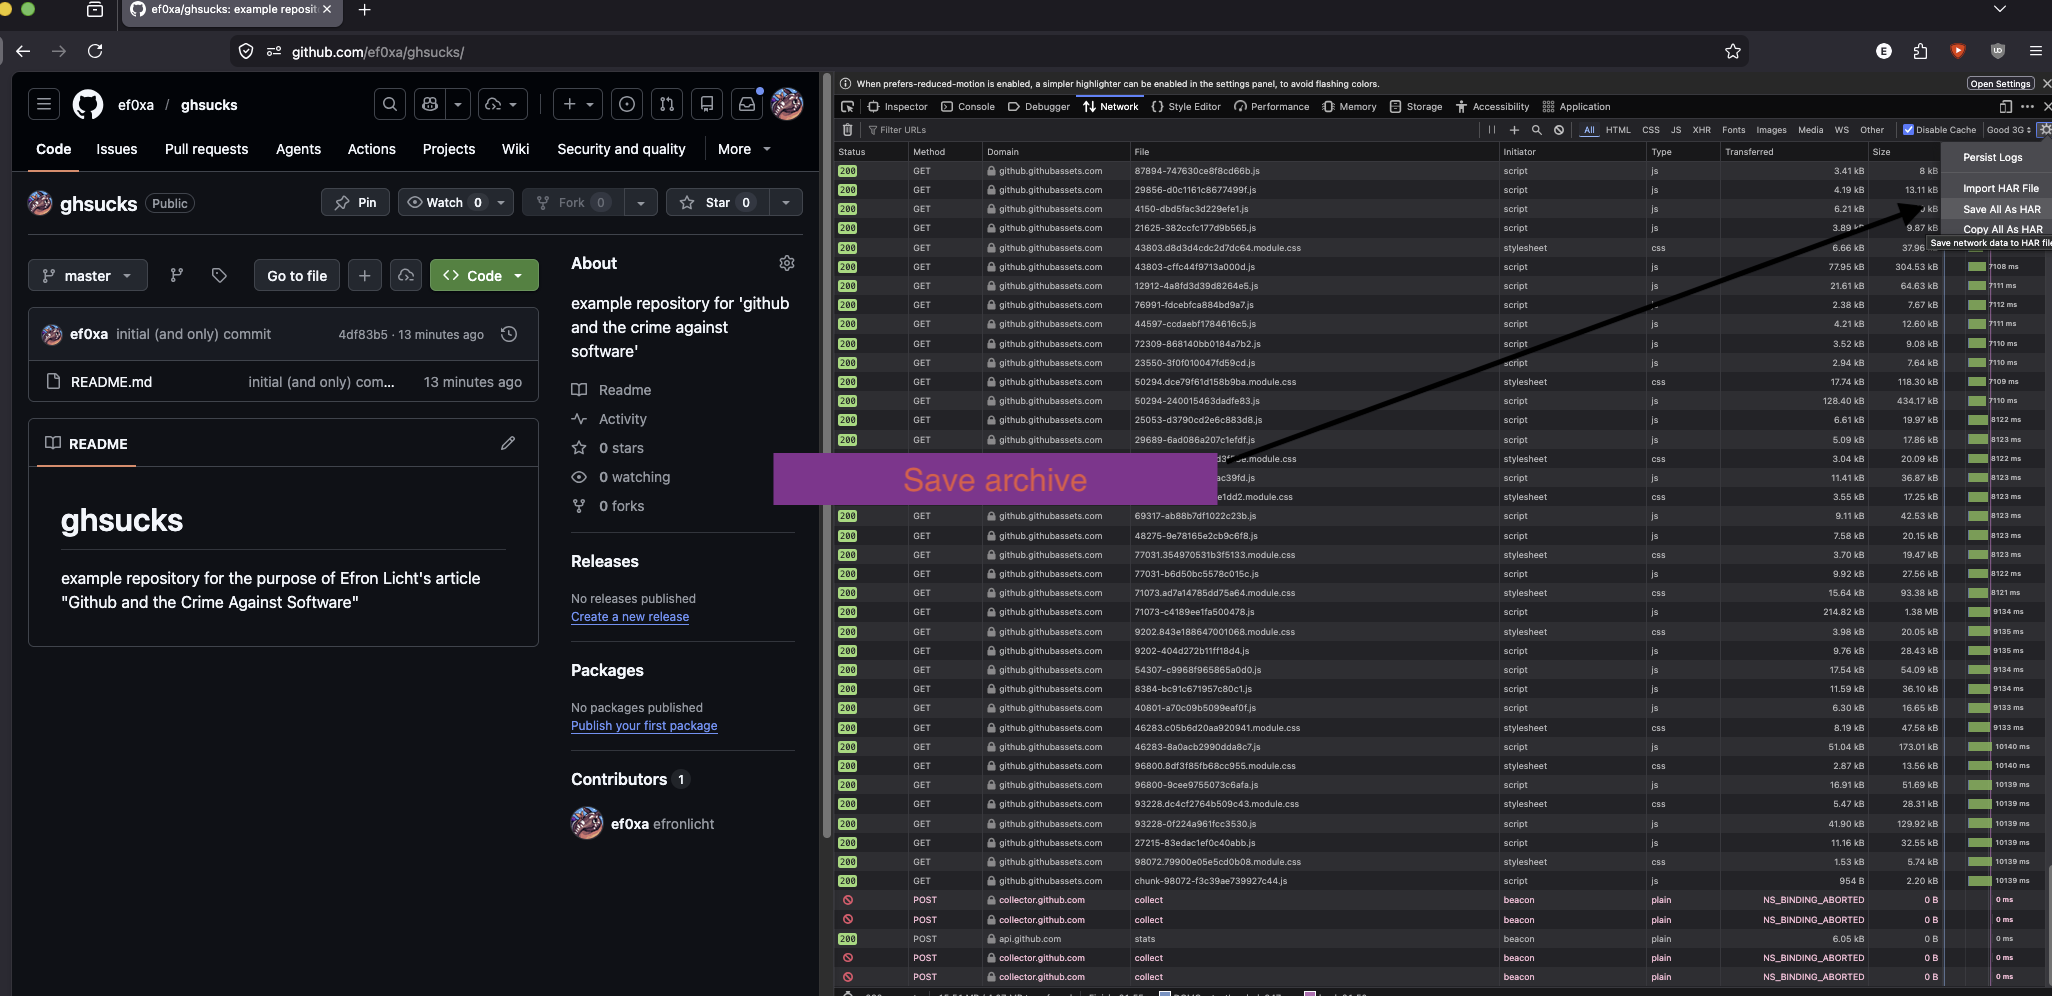Toggle the Disable Cache checkbox

(1908, 130)
